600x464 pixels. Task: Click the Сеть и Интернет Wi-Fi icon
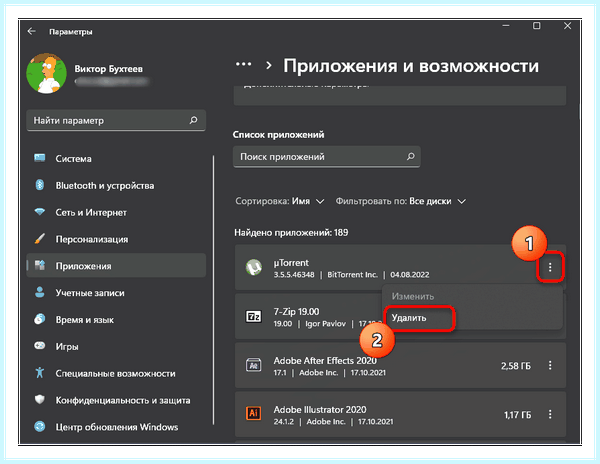(40, 212)
